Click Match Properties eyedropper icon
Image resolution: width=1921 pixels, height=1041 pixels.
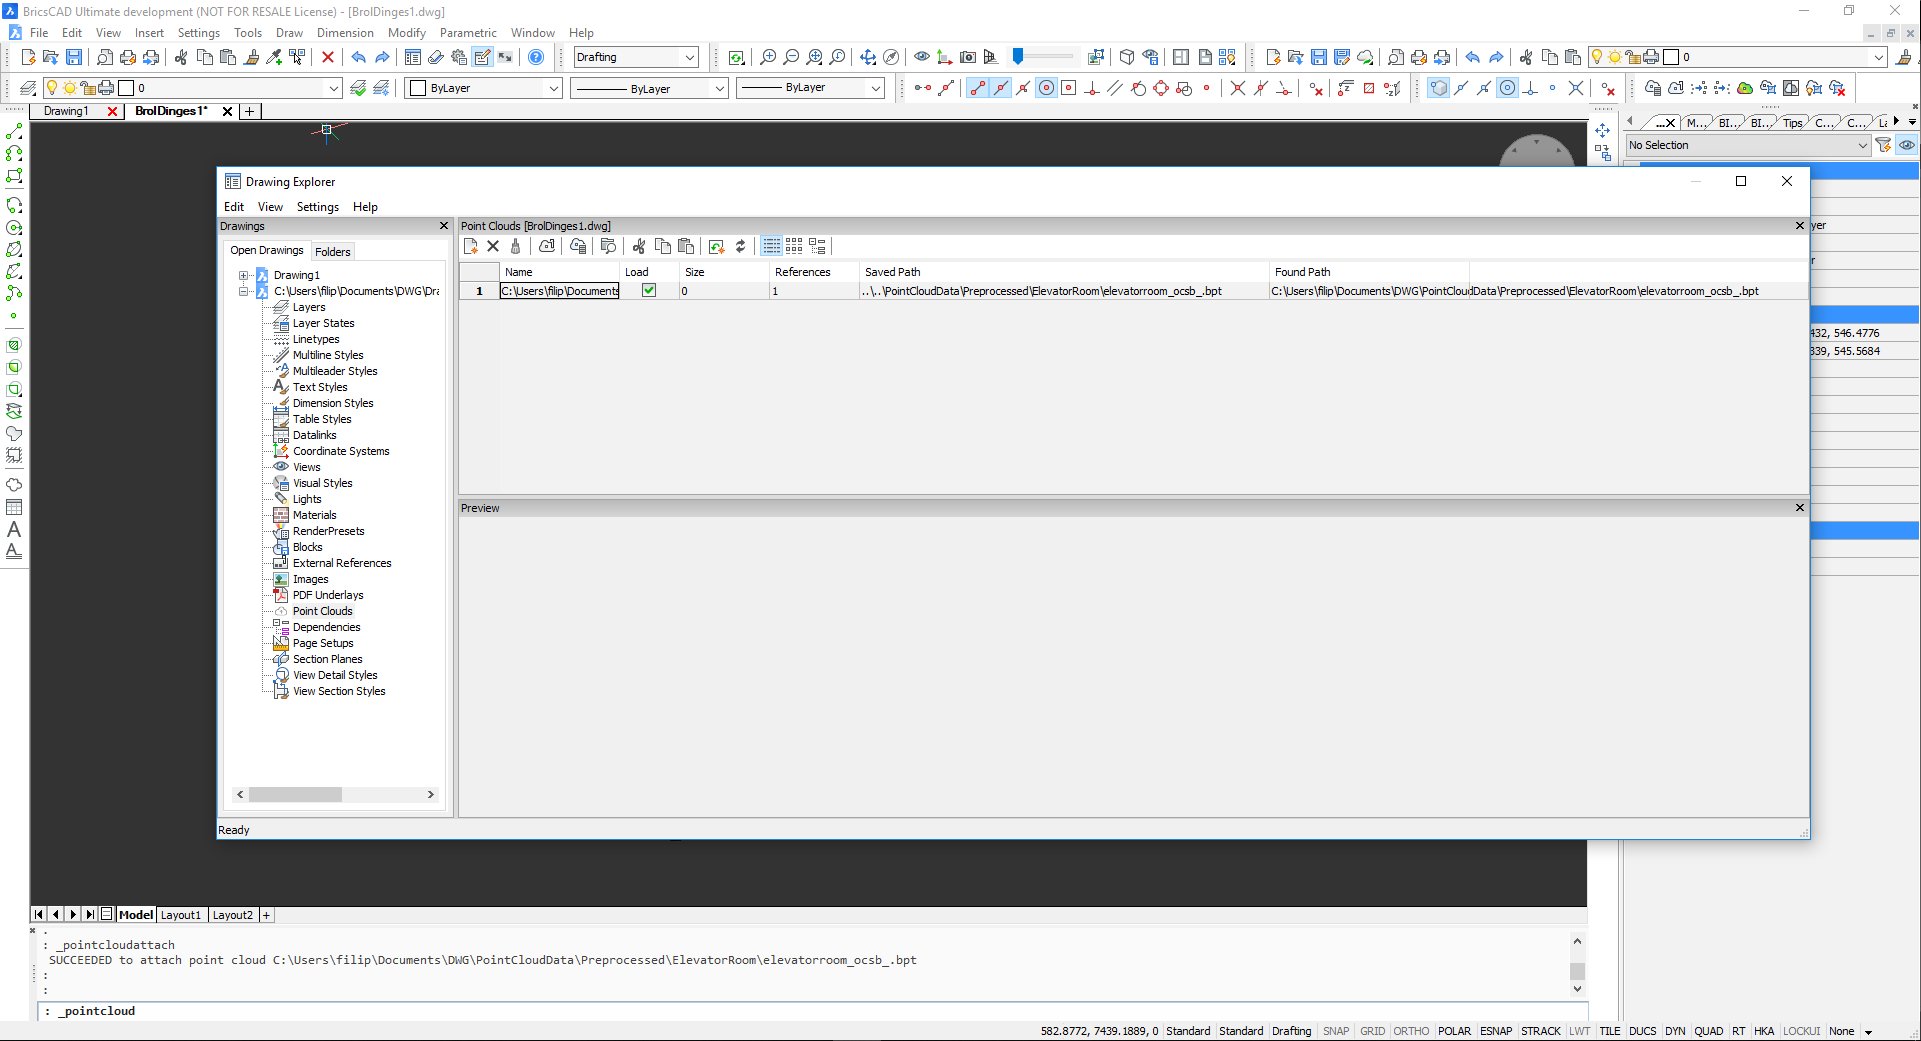(x=274, y=57)
